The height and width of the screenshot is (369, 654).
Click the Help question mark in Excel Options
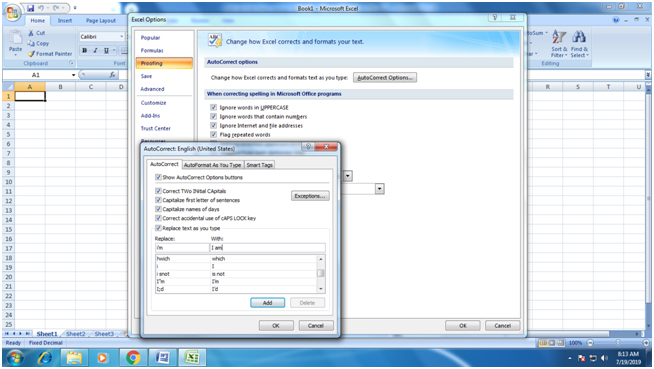coord(495,18)
